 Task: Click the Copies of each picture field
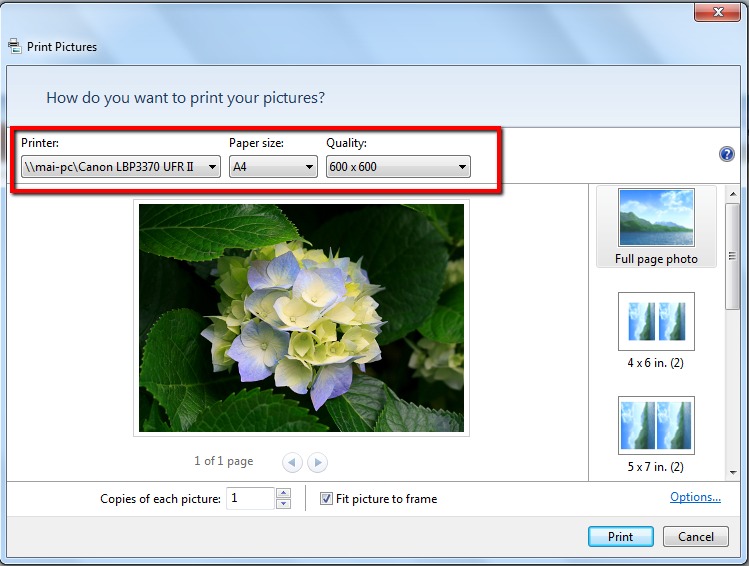click(x=249, y=498)
